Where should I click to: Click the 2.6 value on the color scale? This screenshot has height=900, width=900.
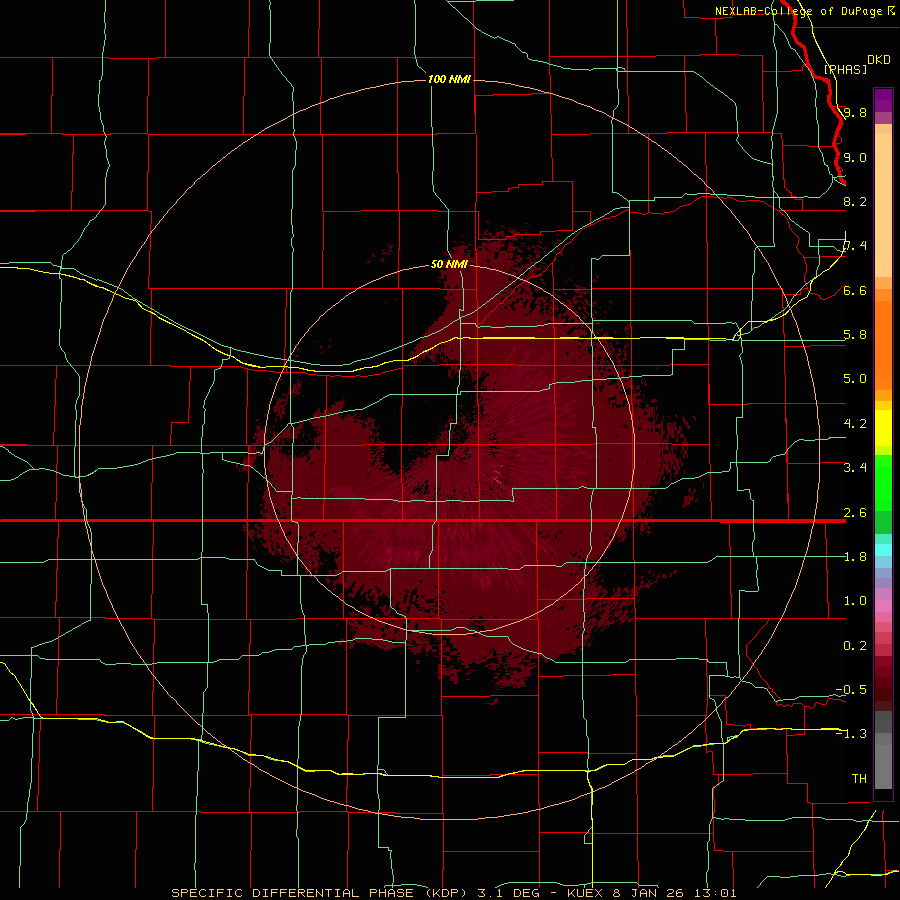(x=855, y=513)
